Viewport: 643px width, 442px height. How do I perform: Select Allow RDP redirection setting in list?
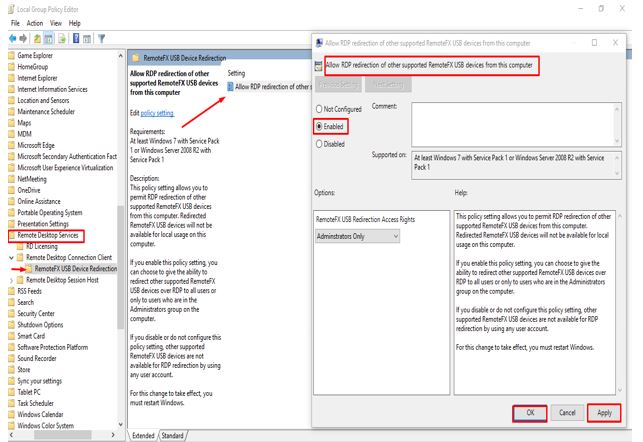tap(272, 87)
